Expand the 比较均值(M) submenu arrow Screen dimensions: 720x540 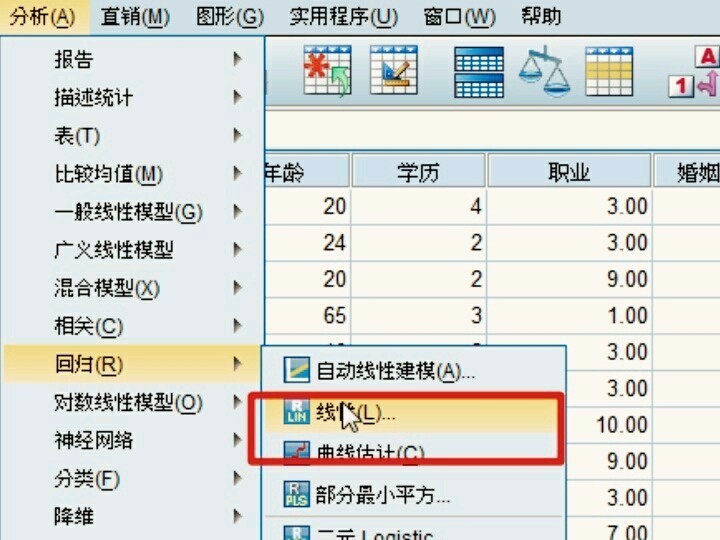click(x=237, y=173)
